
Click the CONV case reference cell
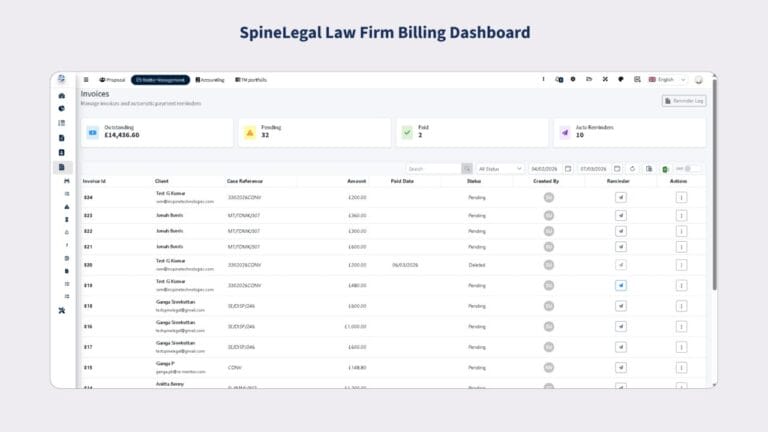235,368
